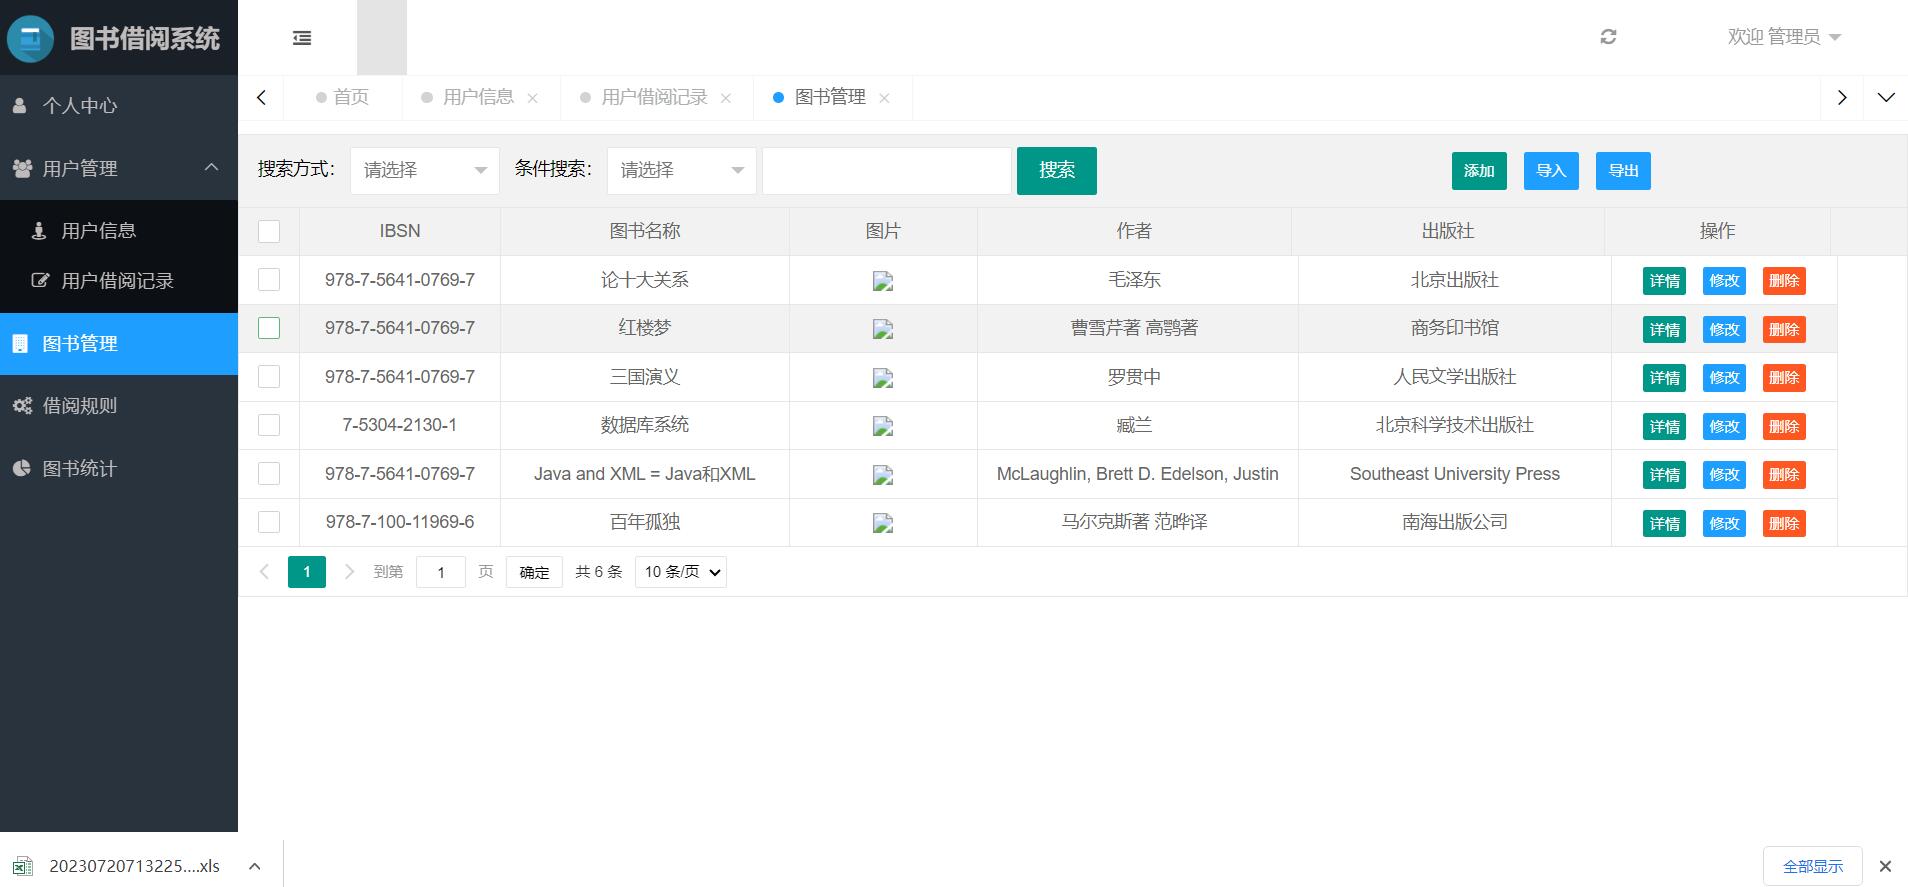Open the 条件搜索 dropdown
Image resolution: width=1908 pixels, height=887 pixels.
(x=682, y=170)
